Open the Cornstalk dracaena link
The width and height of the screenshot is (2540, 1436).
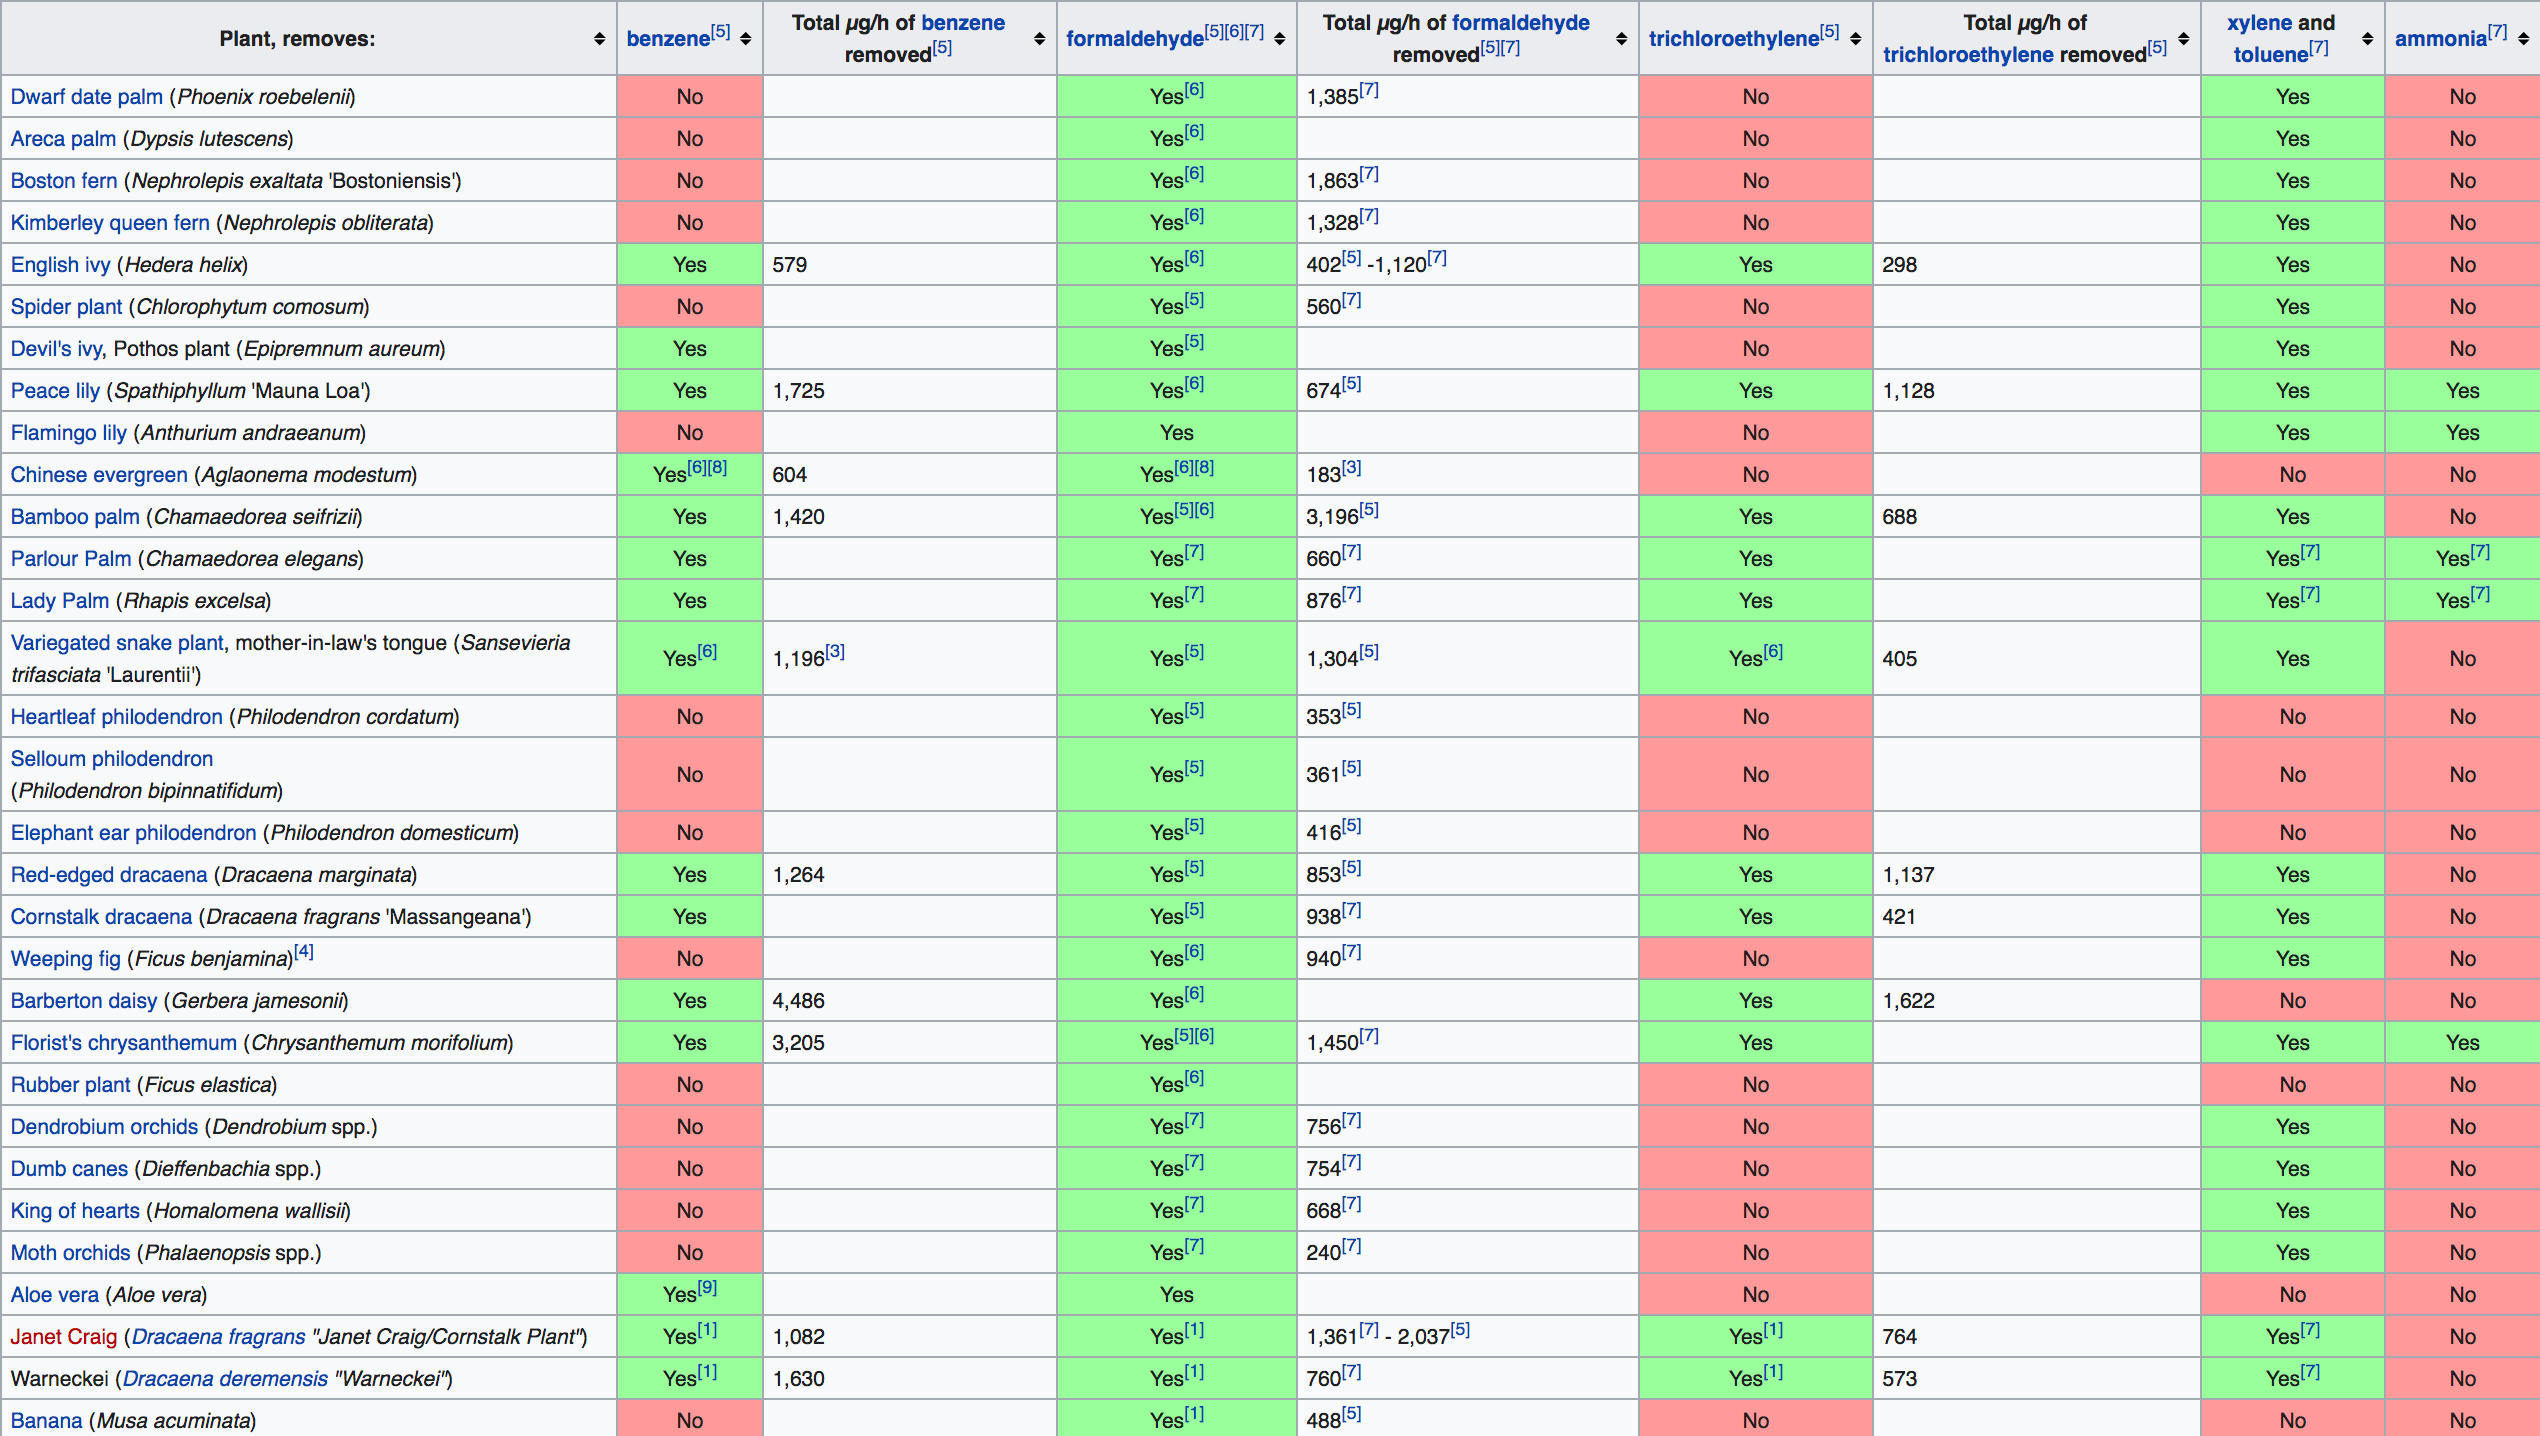pyautogui.click(x=101, y=917)
